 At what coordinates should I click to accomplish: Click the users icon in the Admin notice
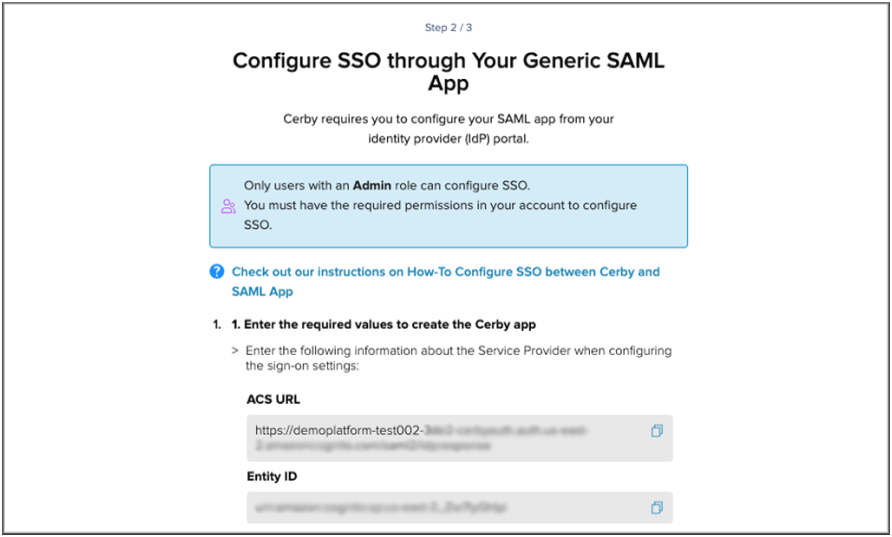[x=229, y=206]
